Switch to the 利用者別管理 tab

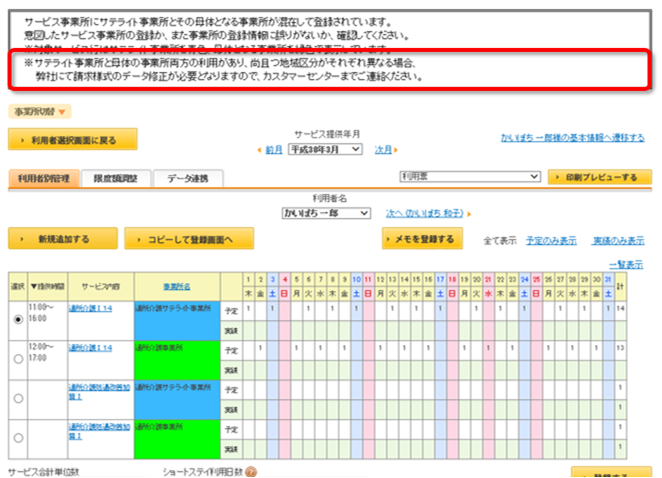coord(44,179)
